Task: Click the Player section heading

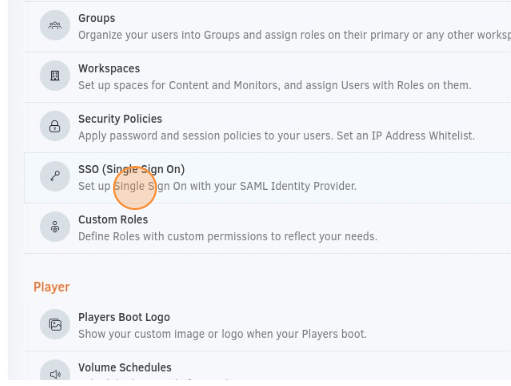Action: pyautogui.click(x=52, y=287)
